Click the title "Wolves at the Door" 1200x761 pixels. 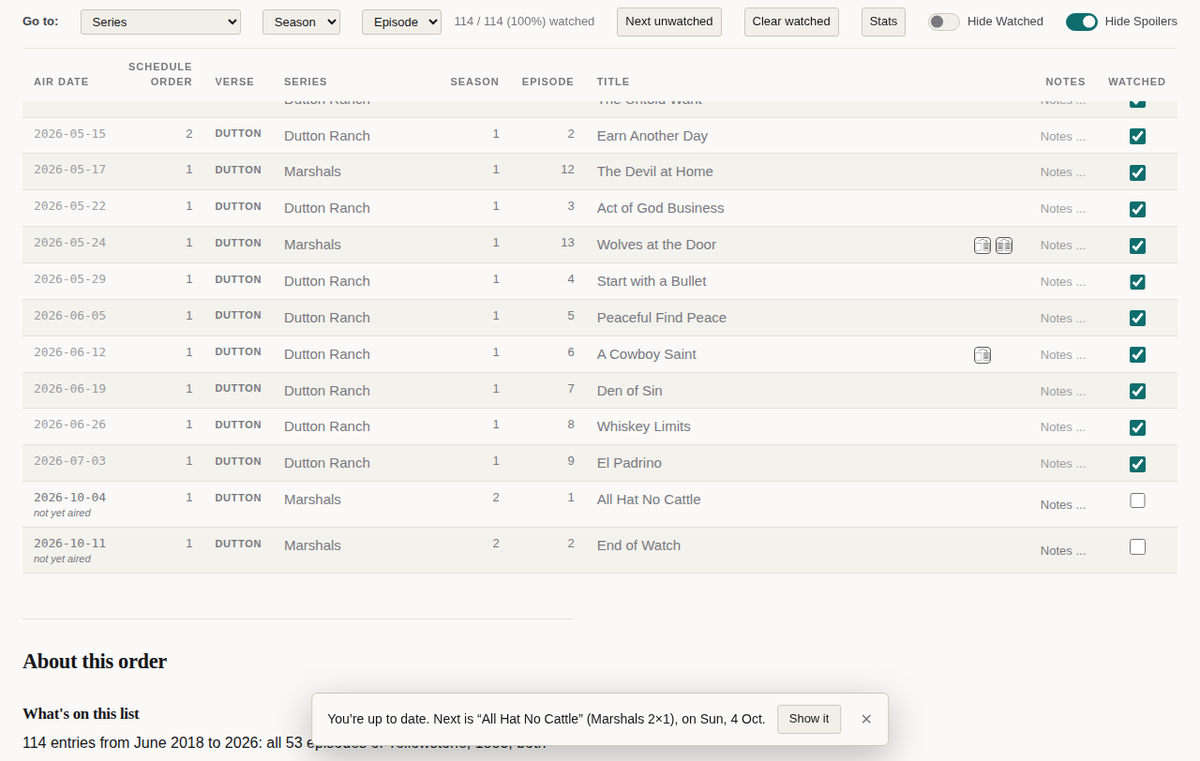(x=657, y=244)
